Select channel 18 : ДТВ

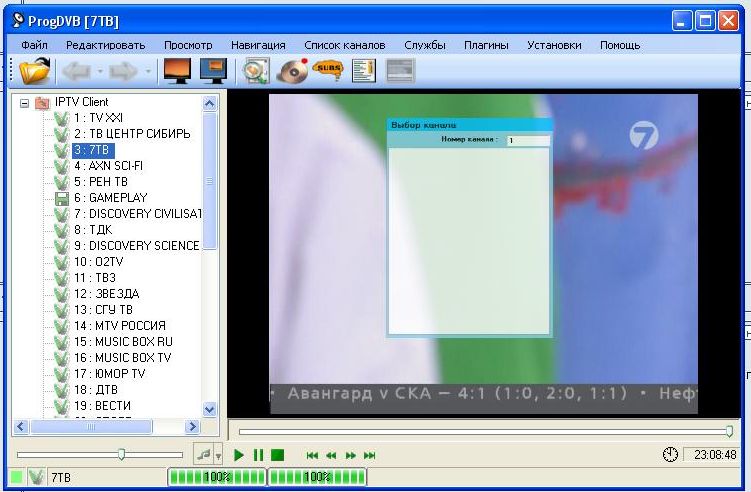[96, 390]
